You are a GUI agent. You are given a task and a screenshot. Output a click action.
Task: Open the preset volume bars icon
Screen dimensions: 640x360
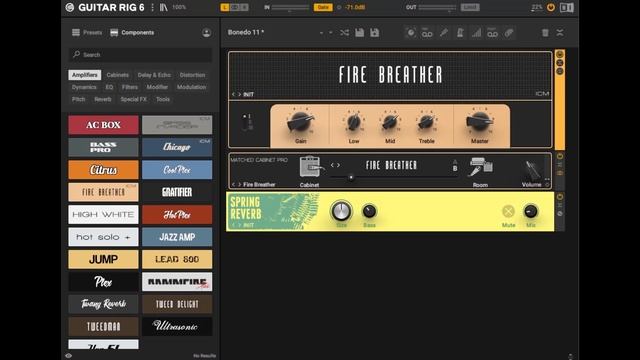[476, 33]
